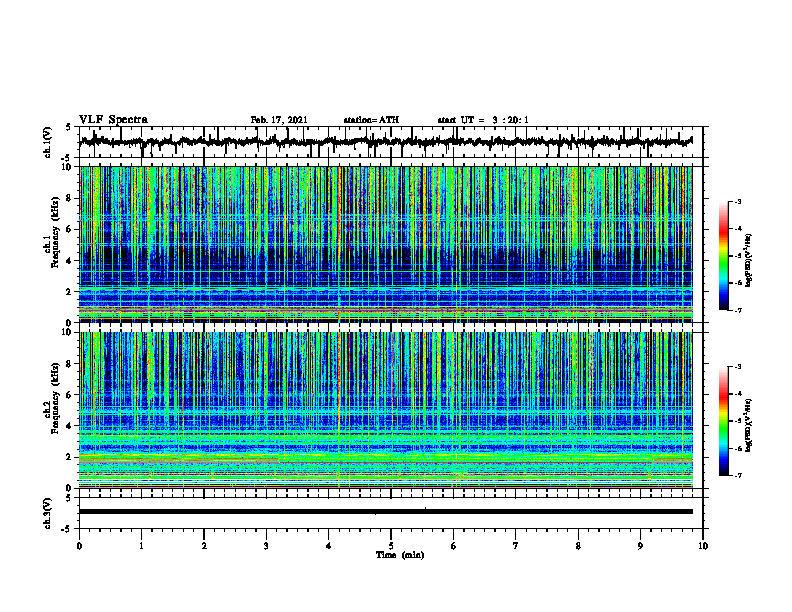
Task: Click the lower color scale bar
Action: click(723, 421)
